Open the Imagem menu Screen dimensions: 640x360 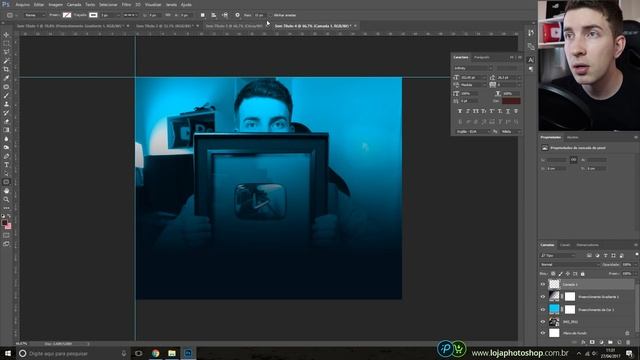[56, 4]
